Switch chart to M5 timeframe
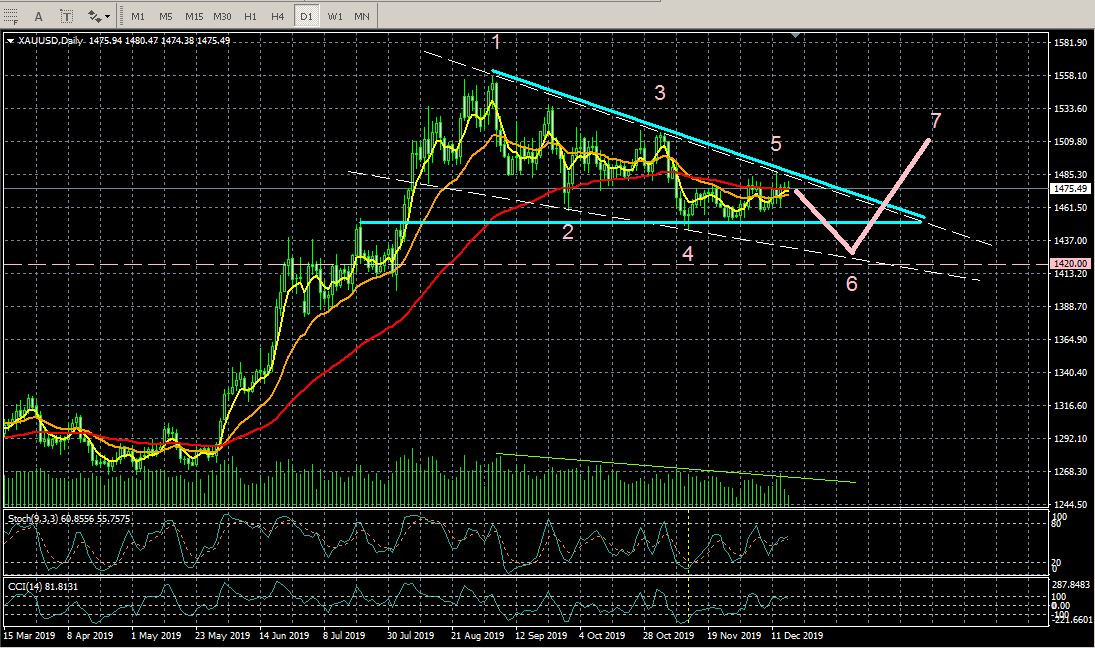 point(166,16)
